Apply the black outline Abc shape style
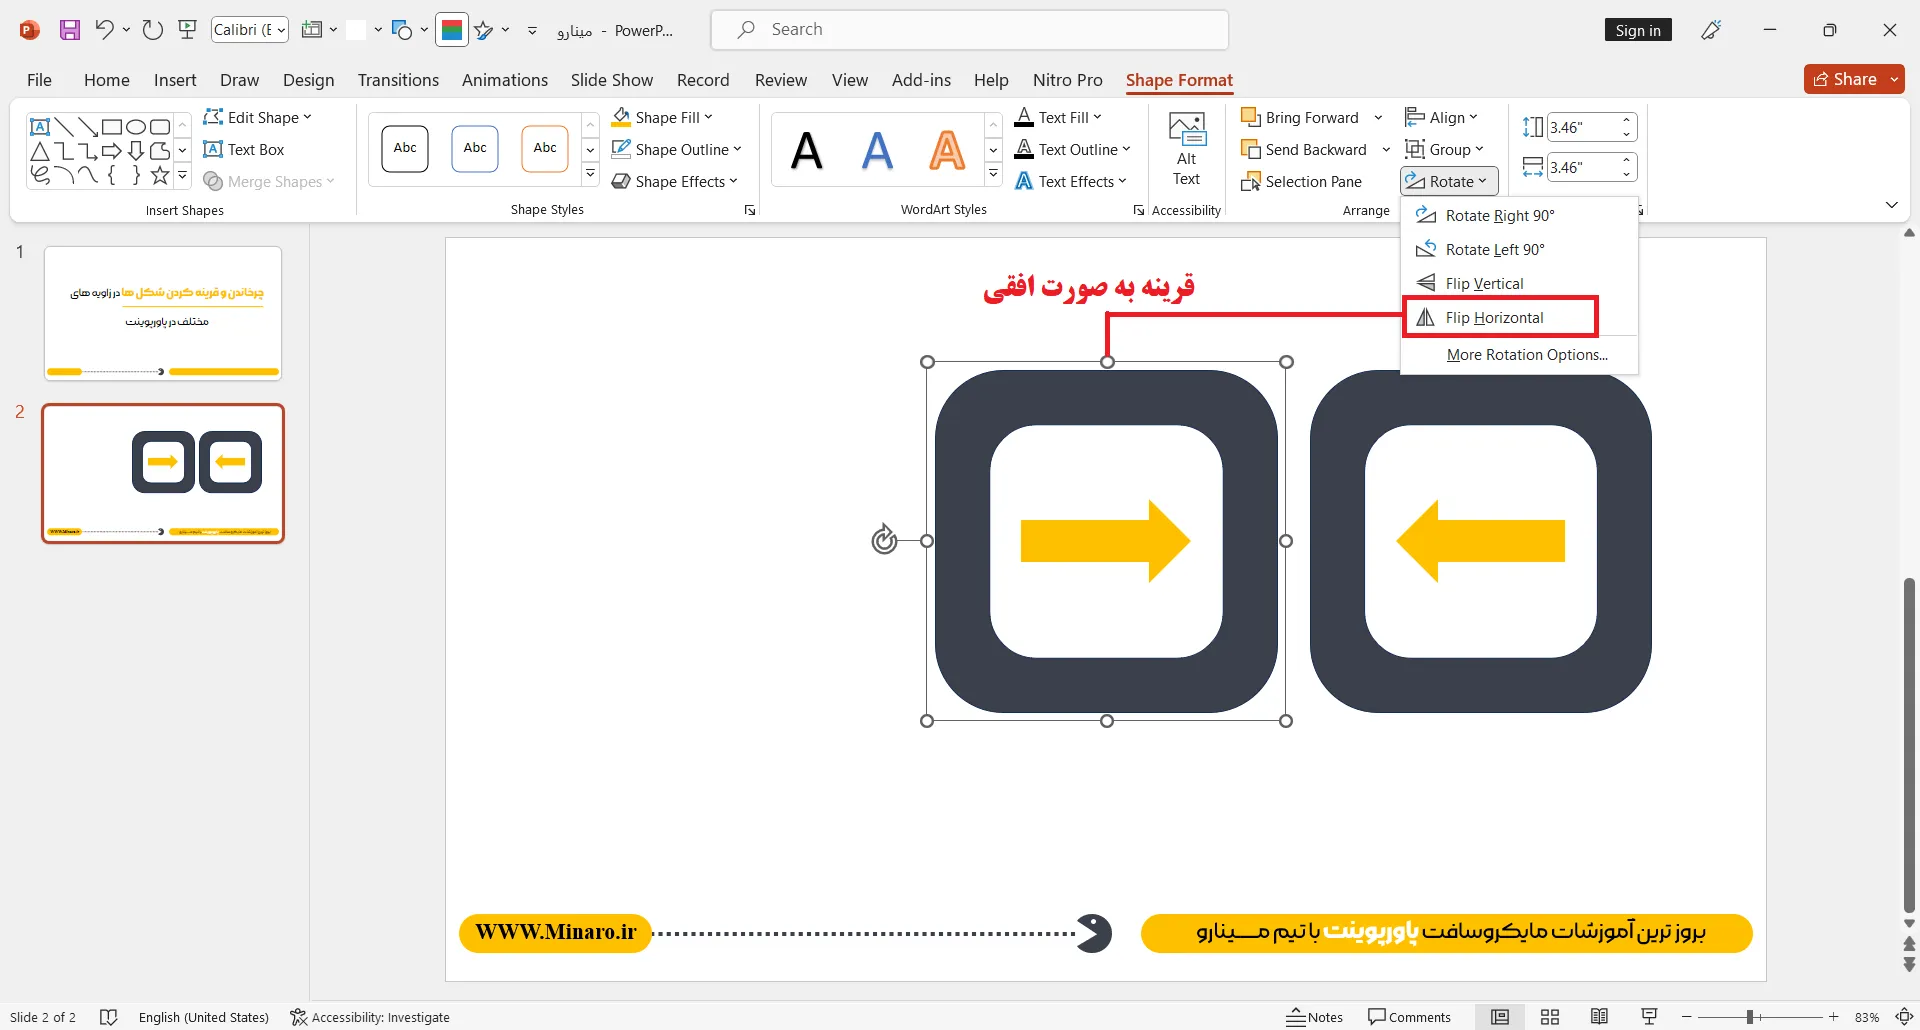1920x1030 pixels. coord(405,149)
